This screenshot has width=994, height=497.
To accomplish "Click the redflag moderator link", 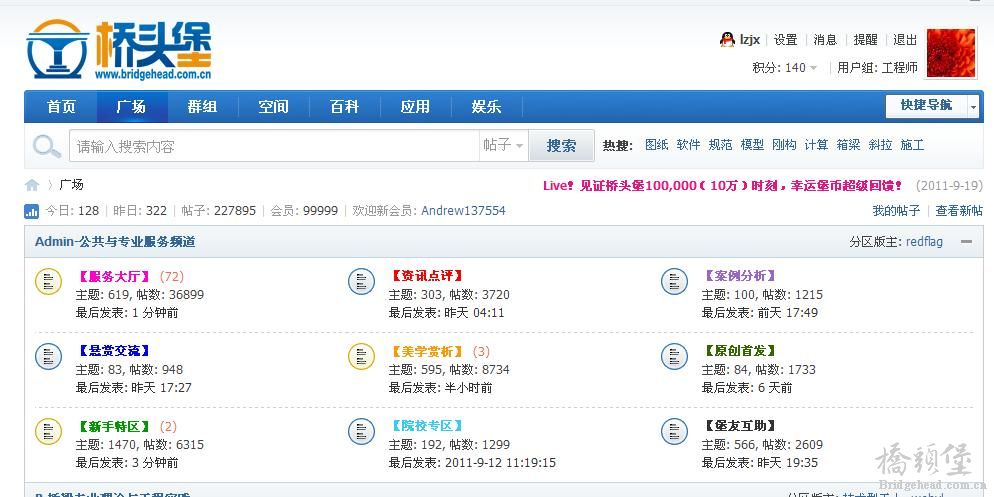I will click(924, 242).
